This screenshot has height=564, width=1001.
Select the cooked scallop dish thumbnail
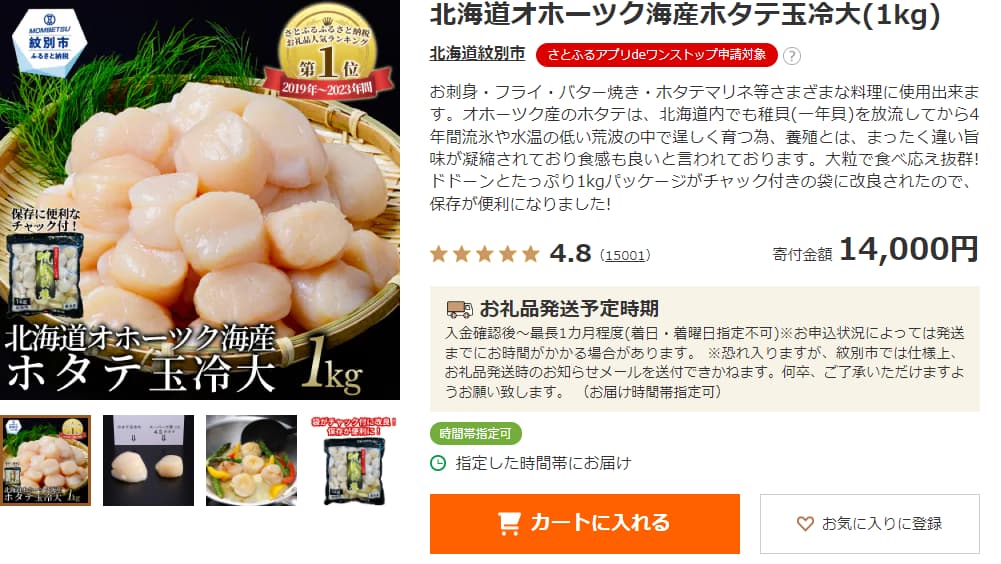coord(251,461)
